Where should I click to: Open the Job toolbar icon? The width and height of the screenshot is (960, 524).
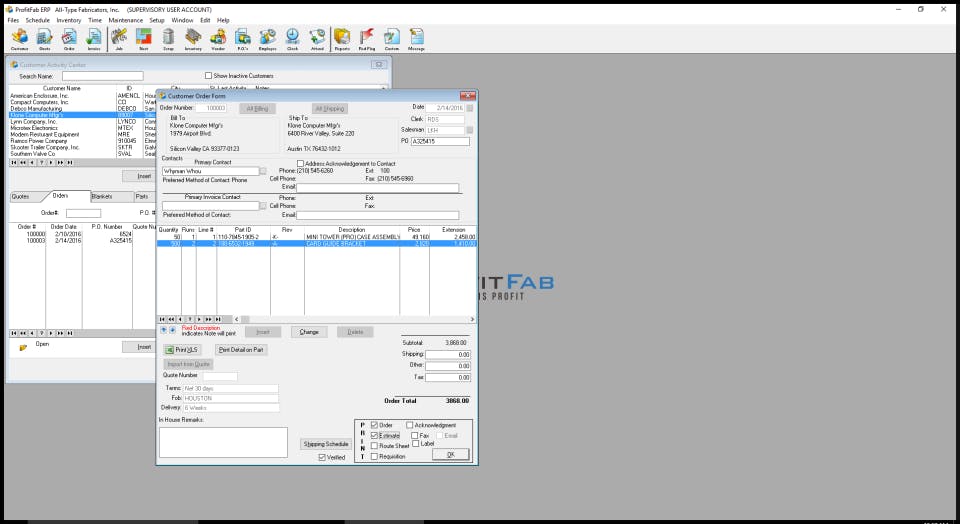(119, 39)
